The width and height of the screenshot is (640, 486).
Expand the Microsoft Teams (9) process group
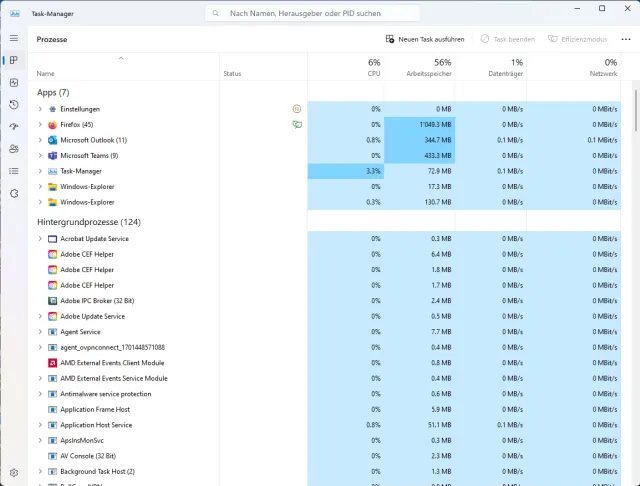click(40, 156)
